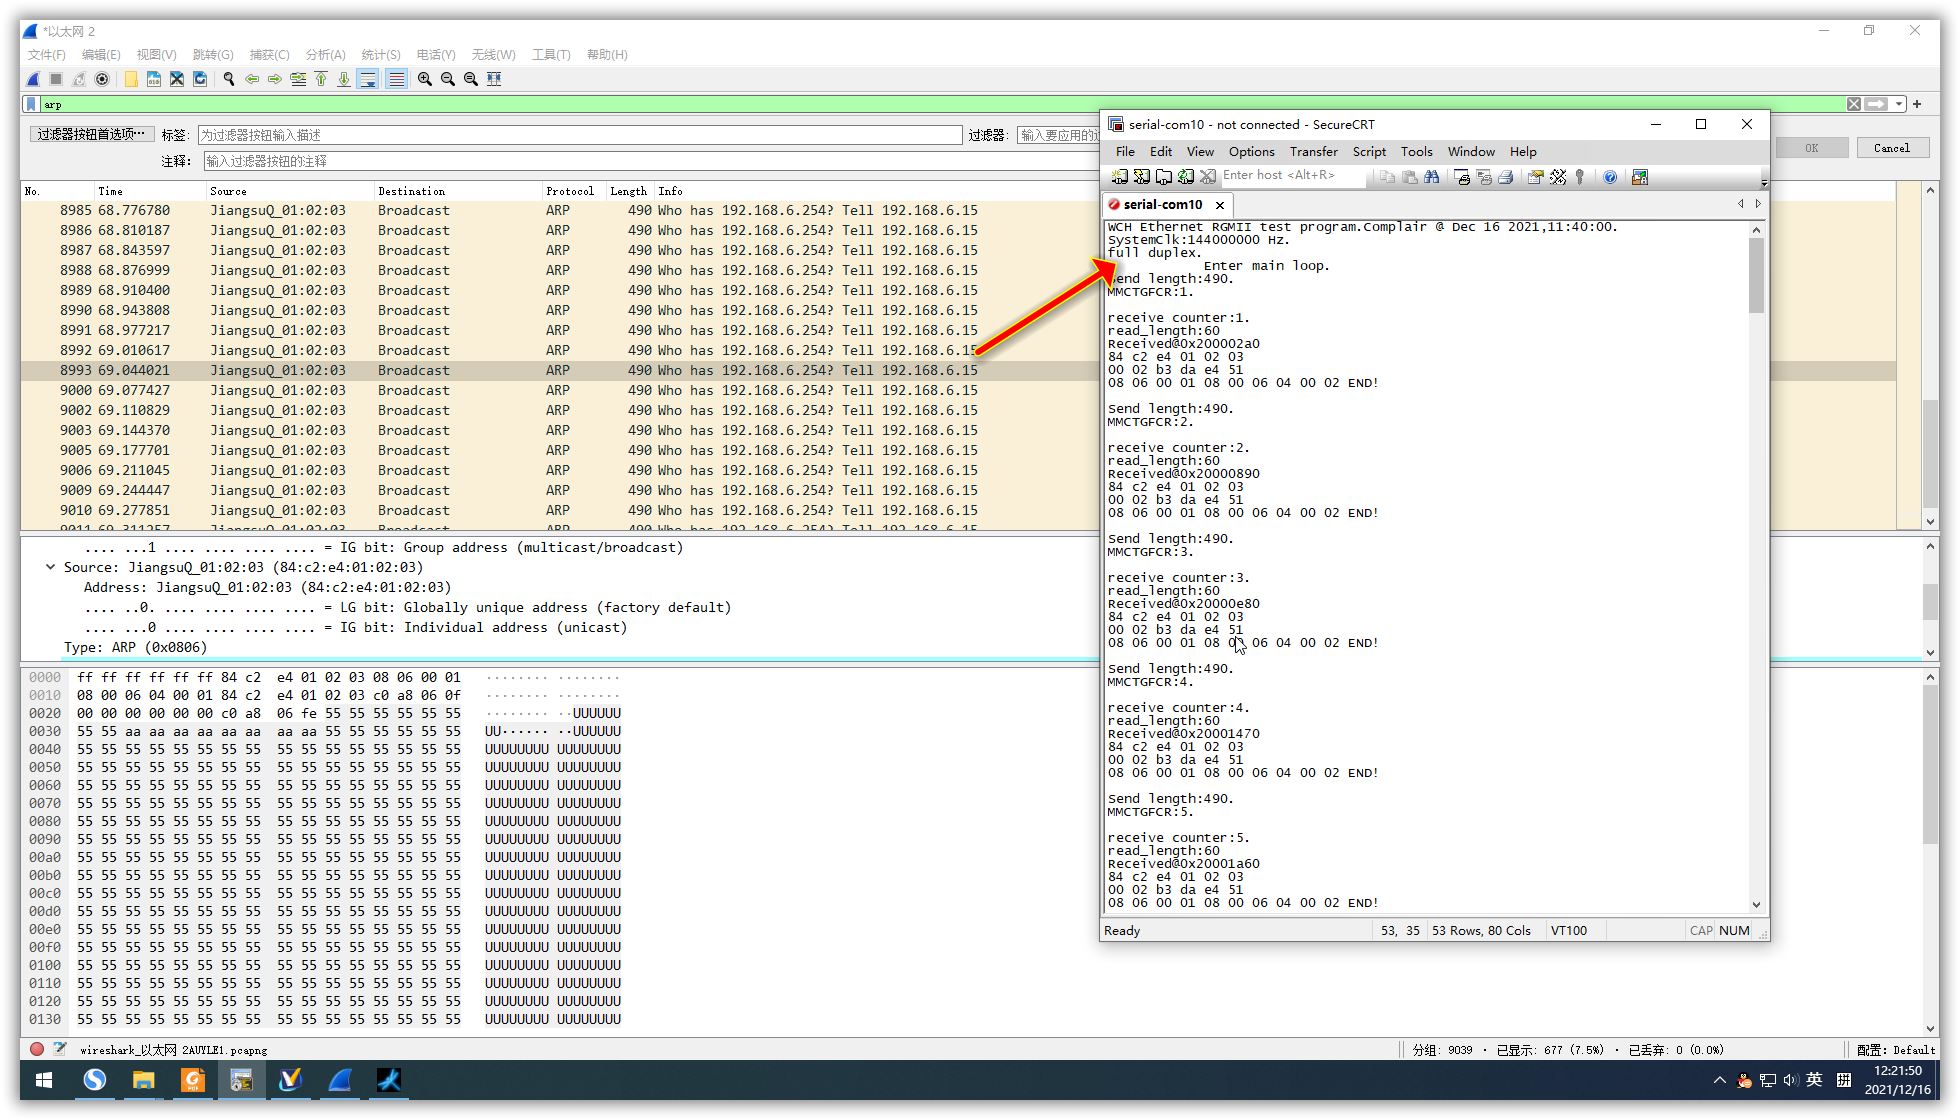Open SecureCRT Keymap editor icon
1960x1120 pixels.
pyautogui.click(x=1558, y=177)
